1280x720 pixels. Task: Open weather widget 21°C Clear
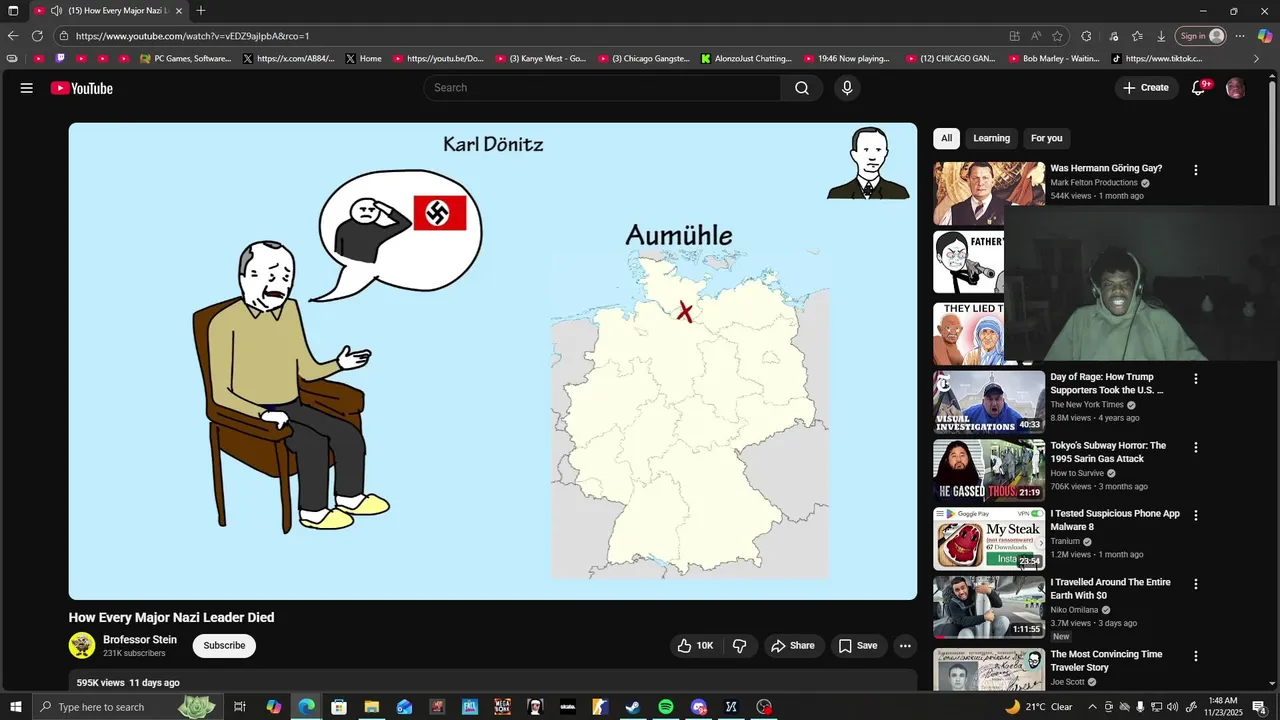coord(1038,707)
